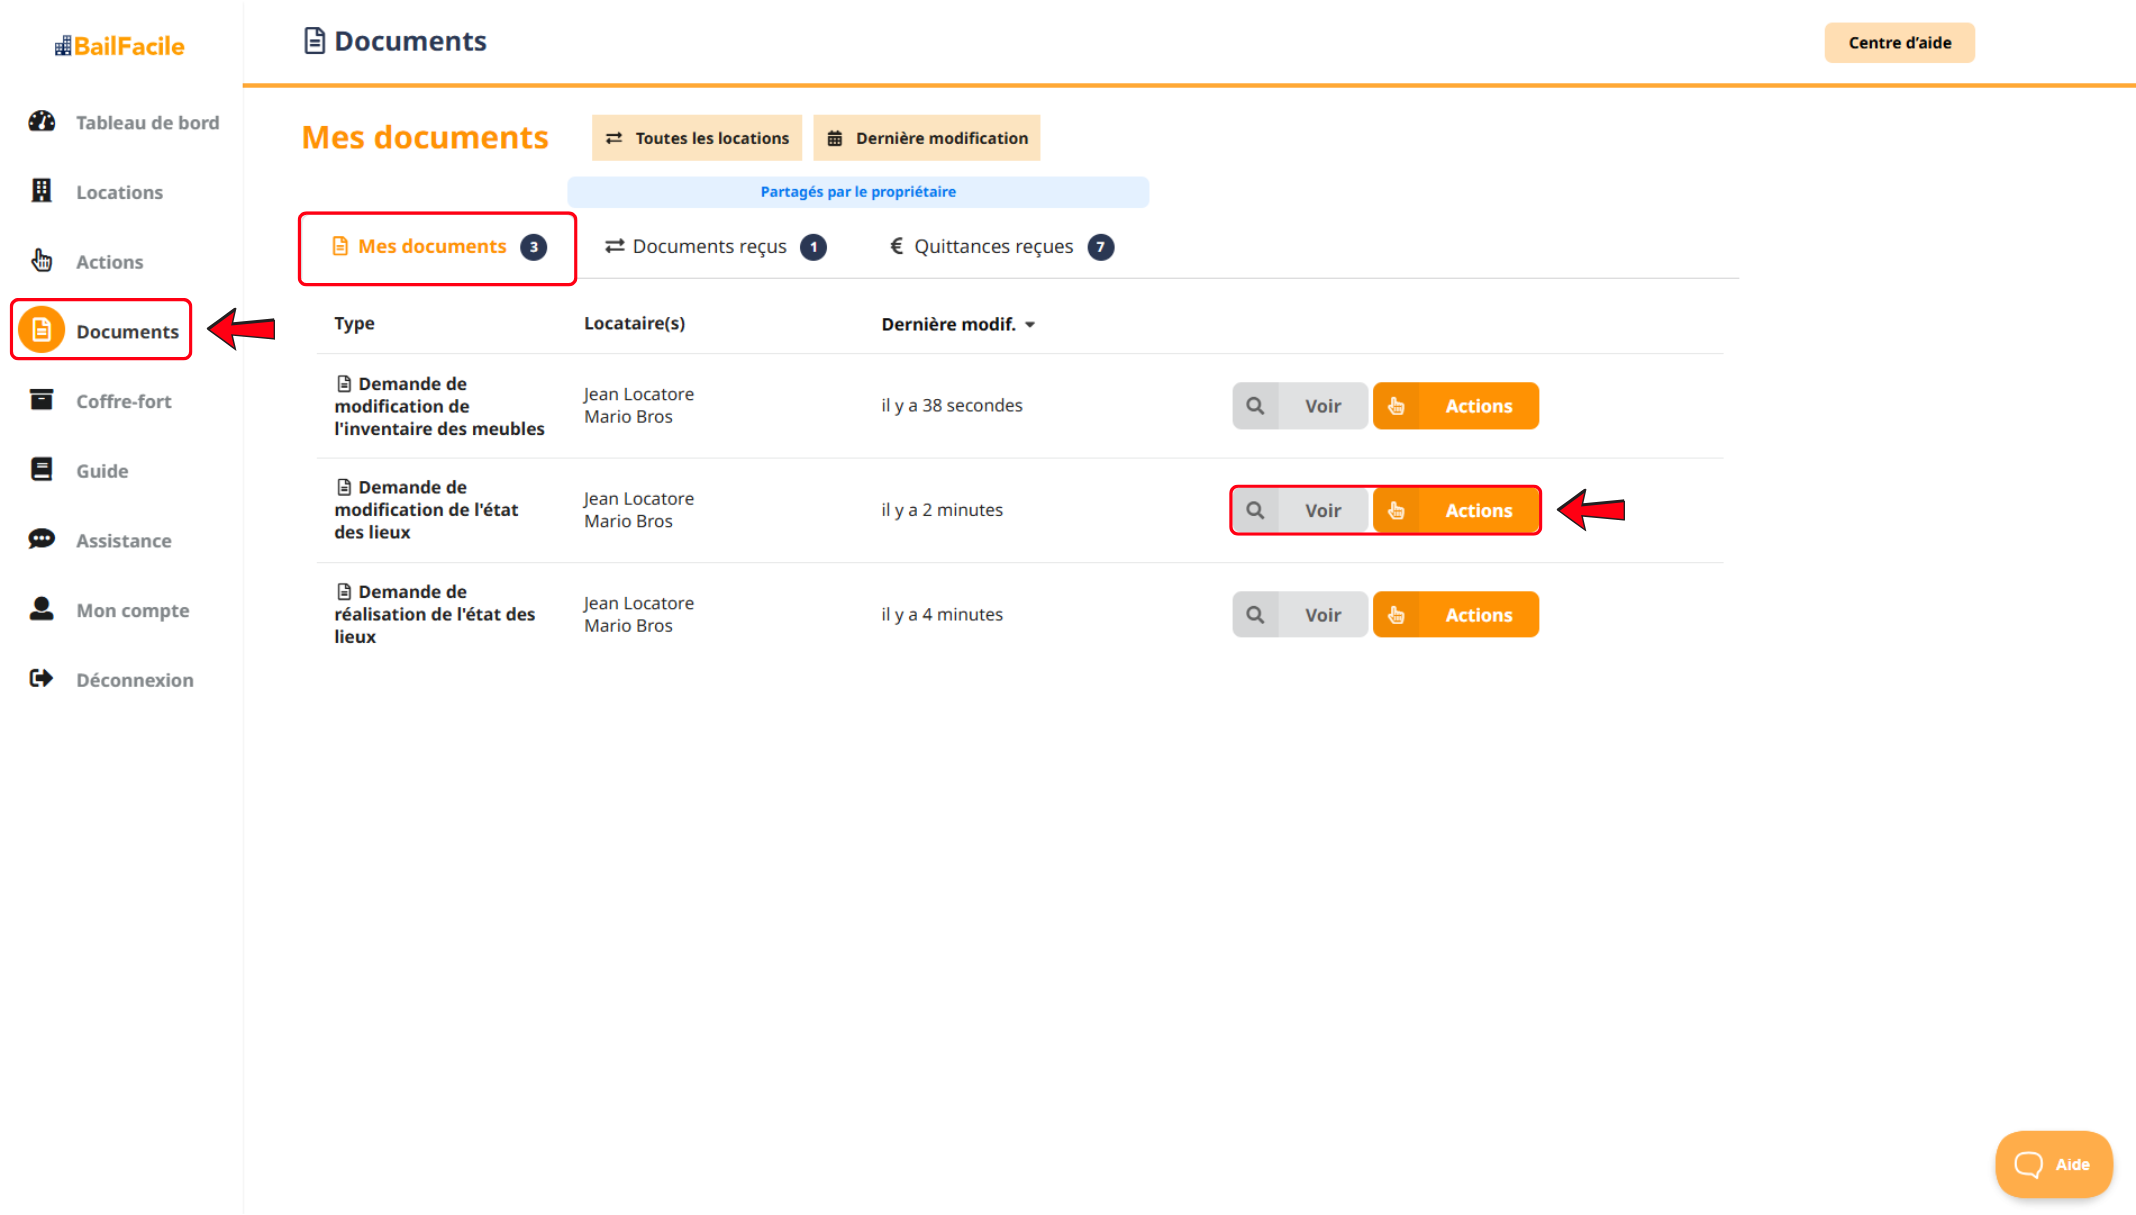Image resolution: width=2136 pixels, height=1215 pixels.
Task: Open Mon compte person icon
Action: click(x=42, y=609)
